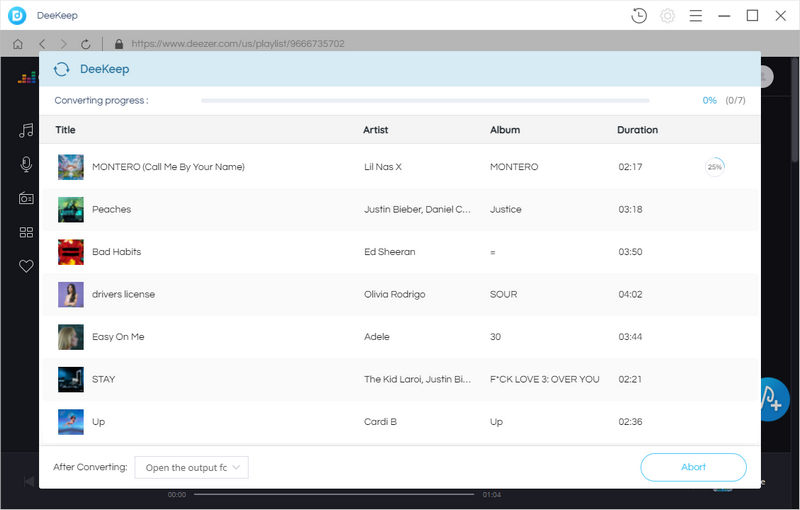Click the '(0/7)' converted count
The image size is (800, 510).
tap(735, 100)
